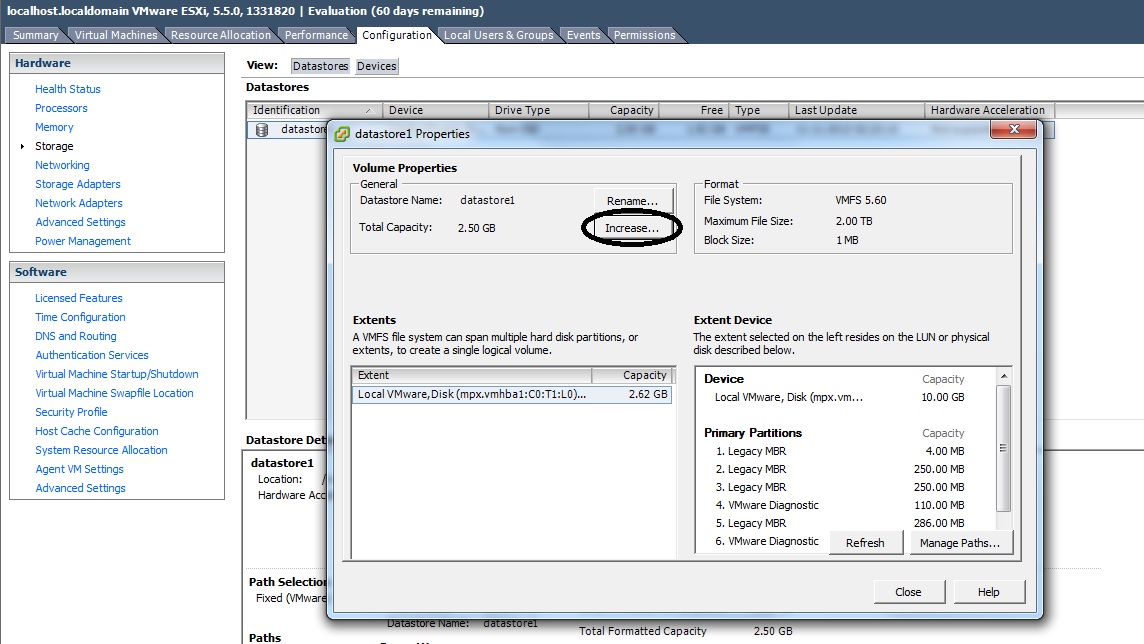
Task: Click the Refresh button
Action: (865, 543)
